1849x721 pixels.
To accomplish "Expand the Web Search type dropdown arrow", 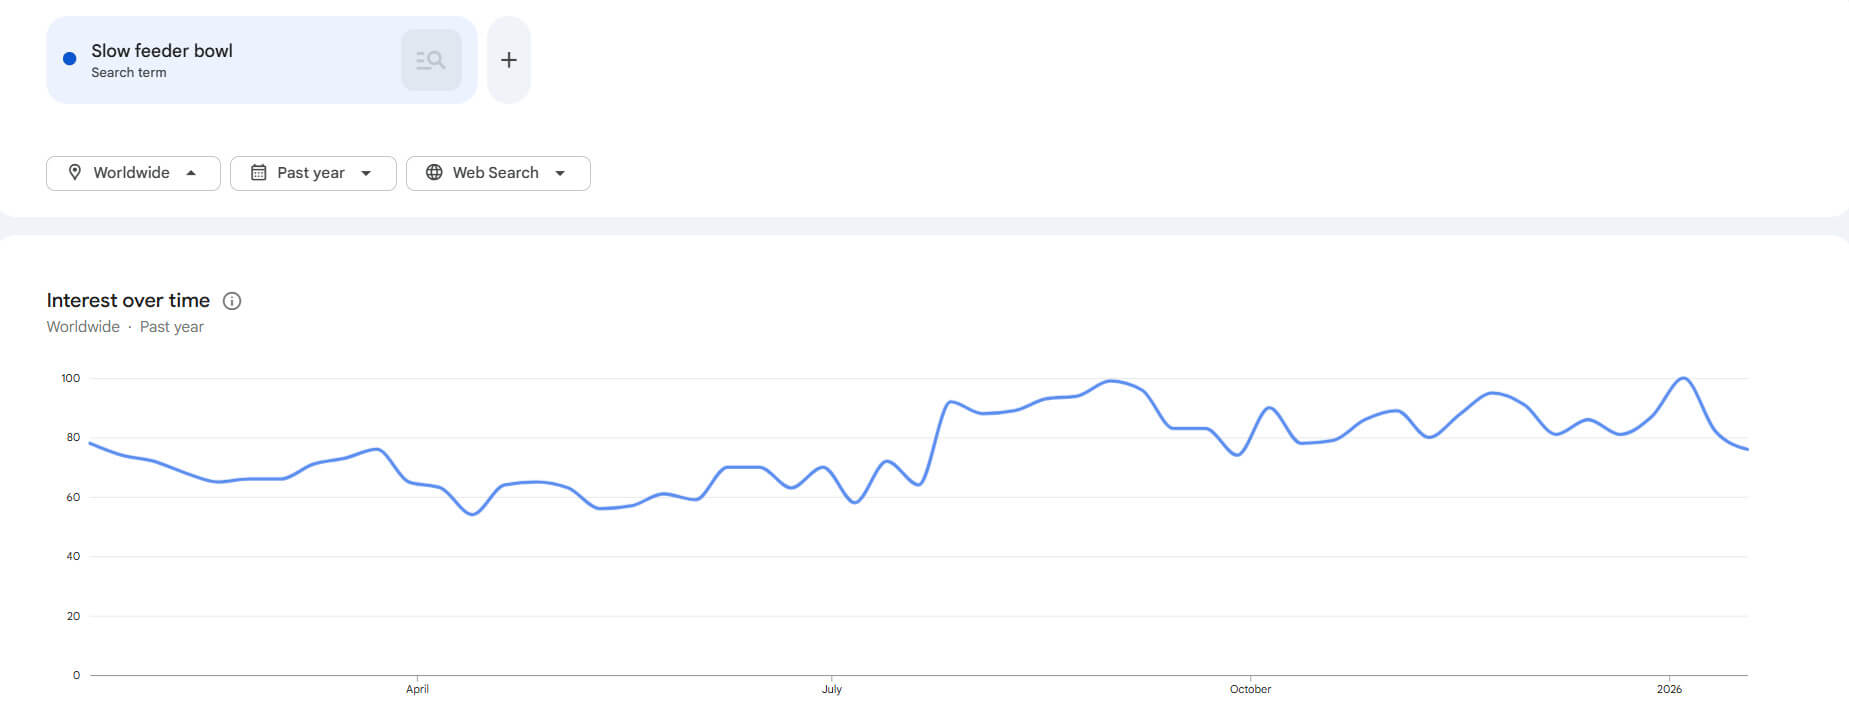I will [x=560, y=173].
